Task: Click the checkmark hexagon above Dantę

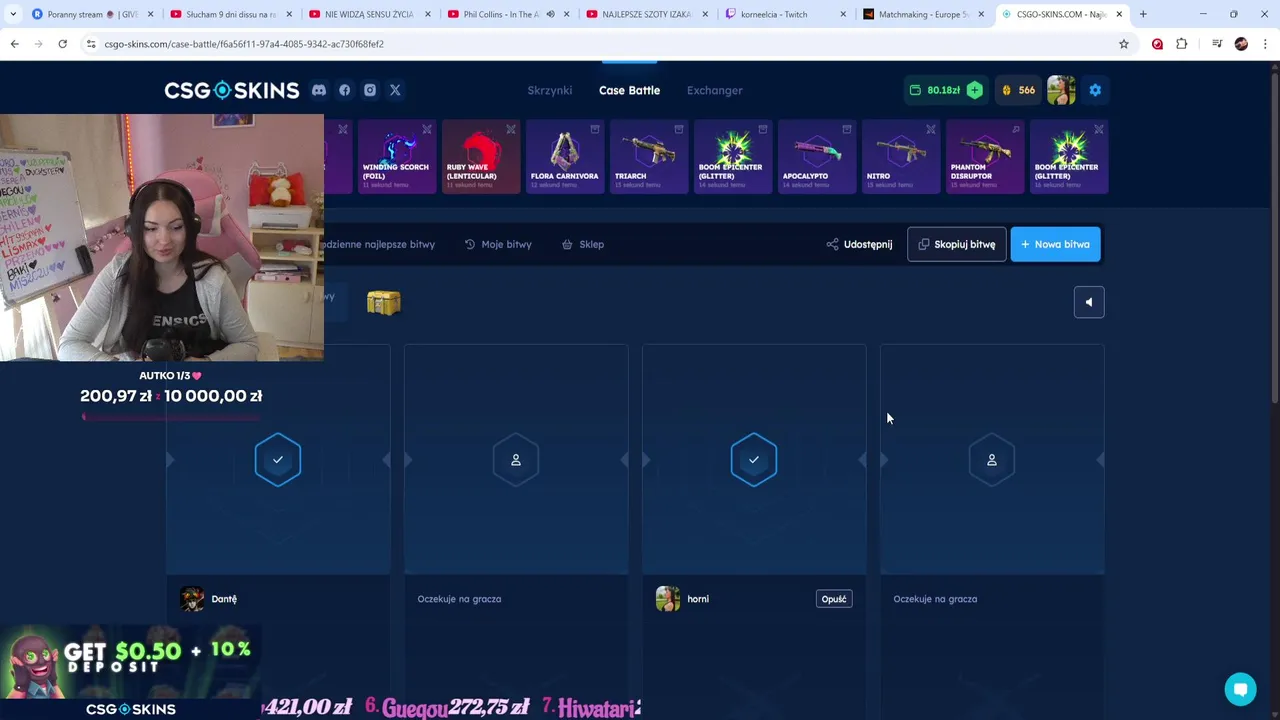Action: click(x=278, y=460)
